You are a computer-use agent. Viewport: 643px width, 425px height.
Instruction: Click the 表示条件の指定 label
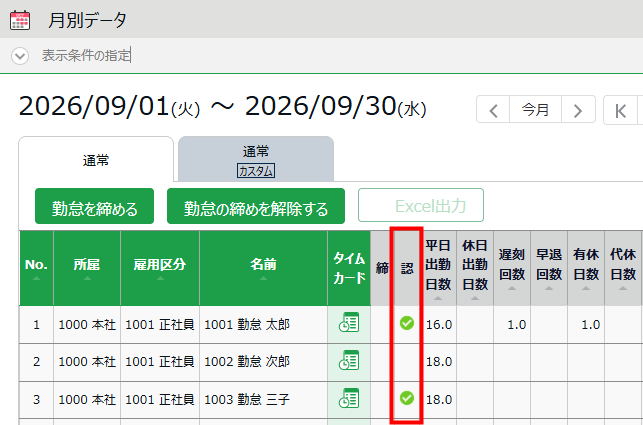pos(86,55)
